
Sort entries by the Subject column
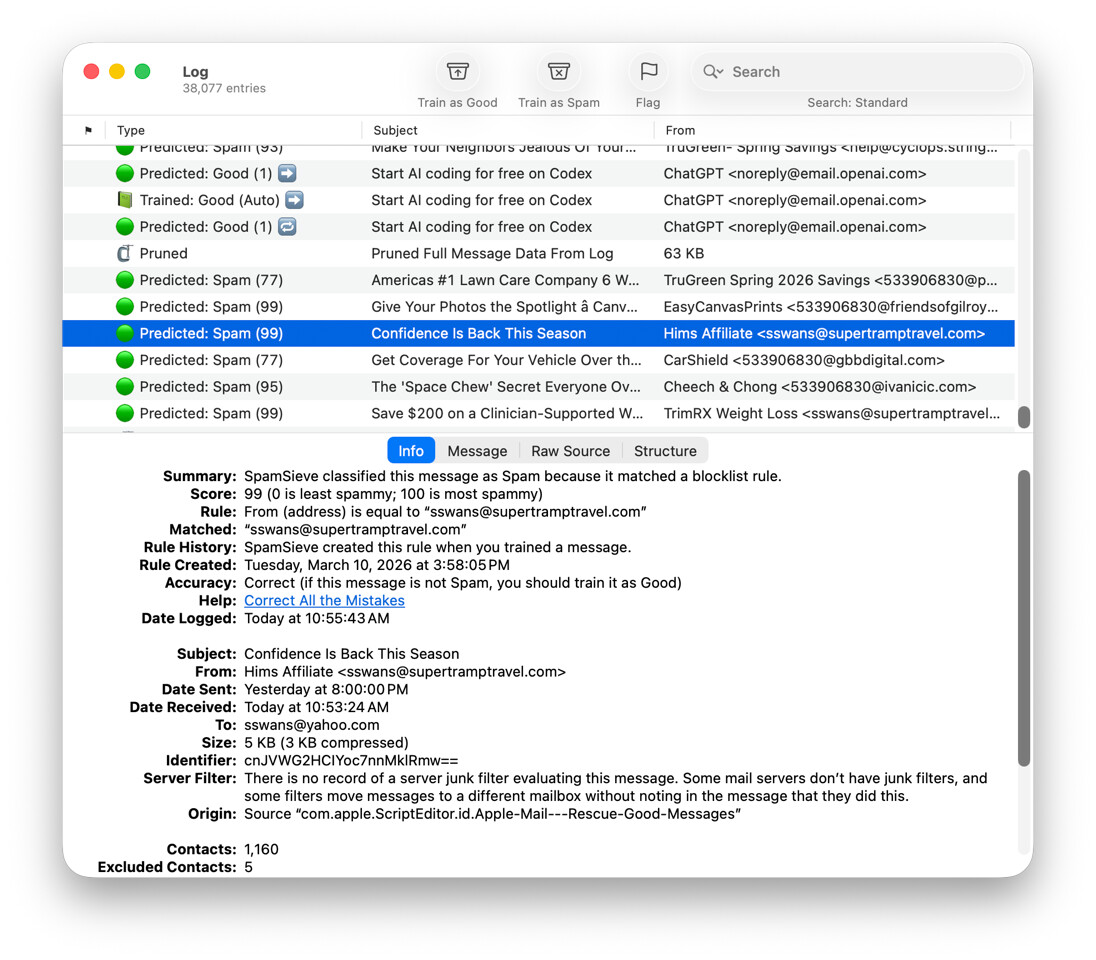coord(507,130)
